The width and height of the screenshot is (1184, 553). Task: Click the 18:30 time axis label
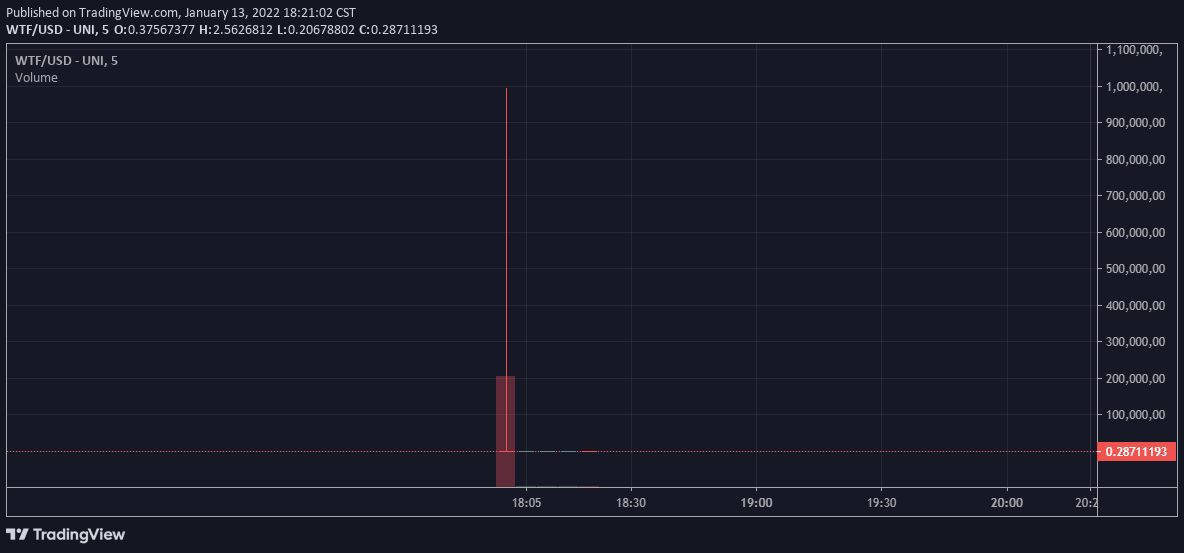click(631, 503)
